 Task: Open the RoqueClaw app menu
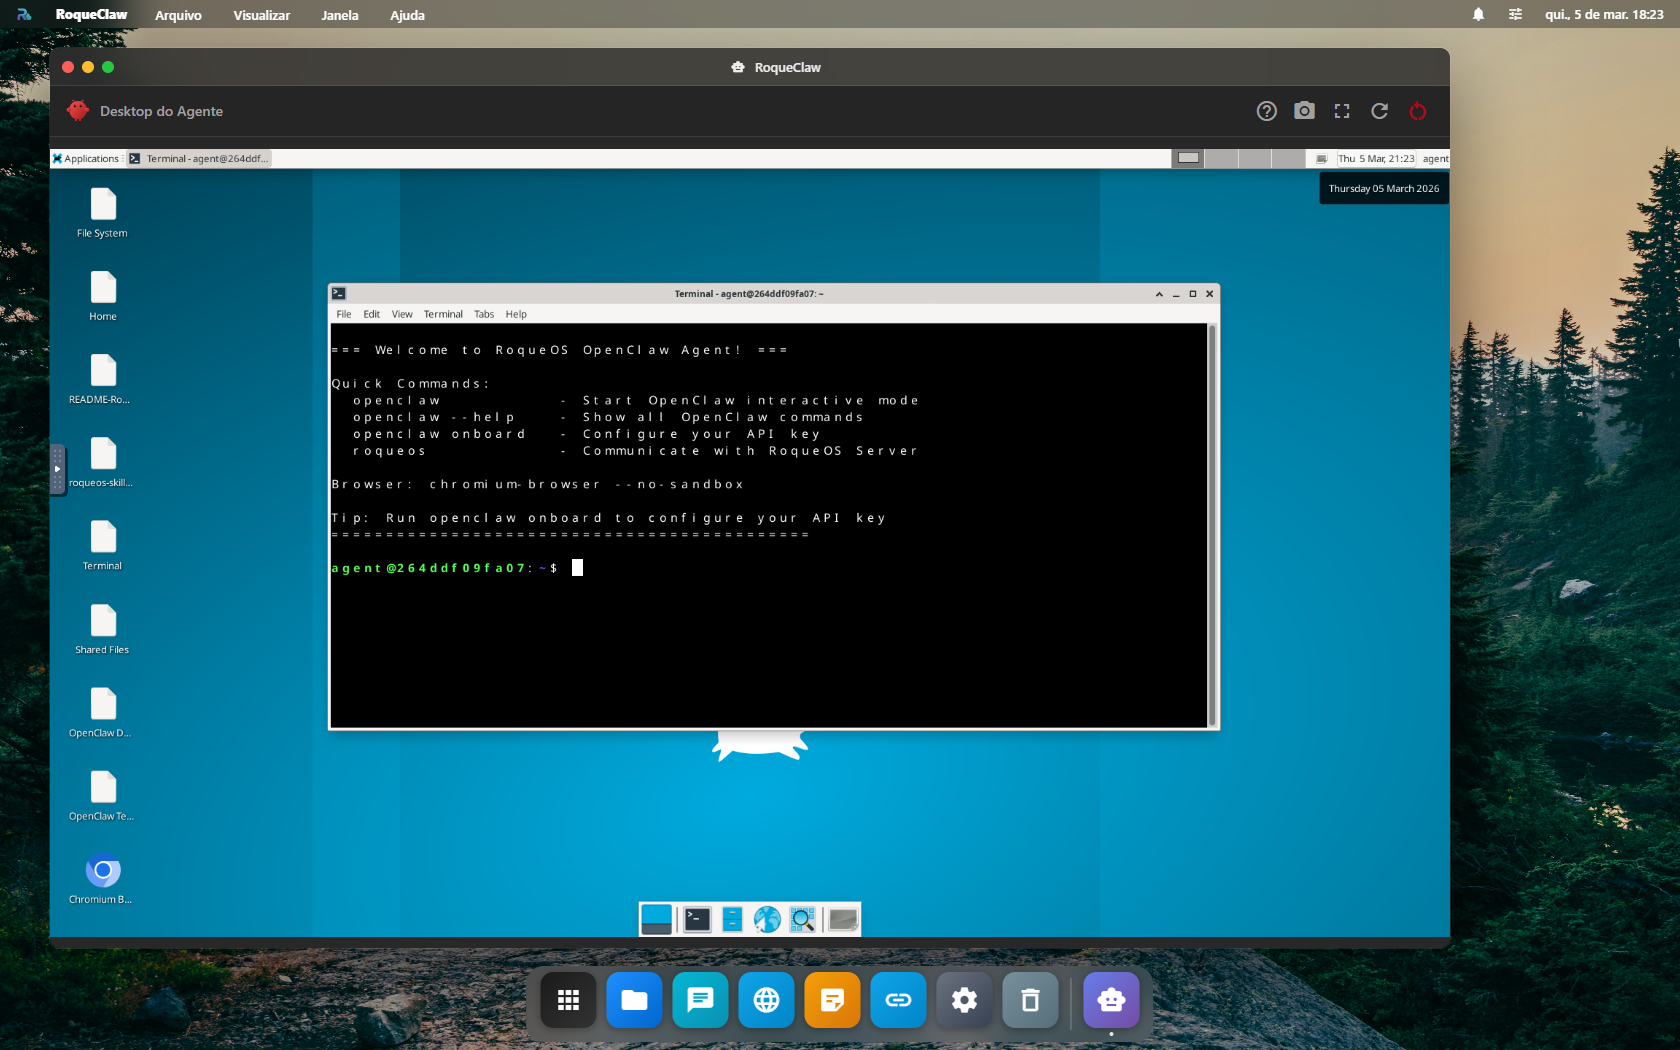tap(91, 14)
